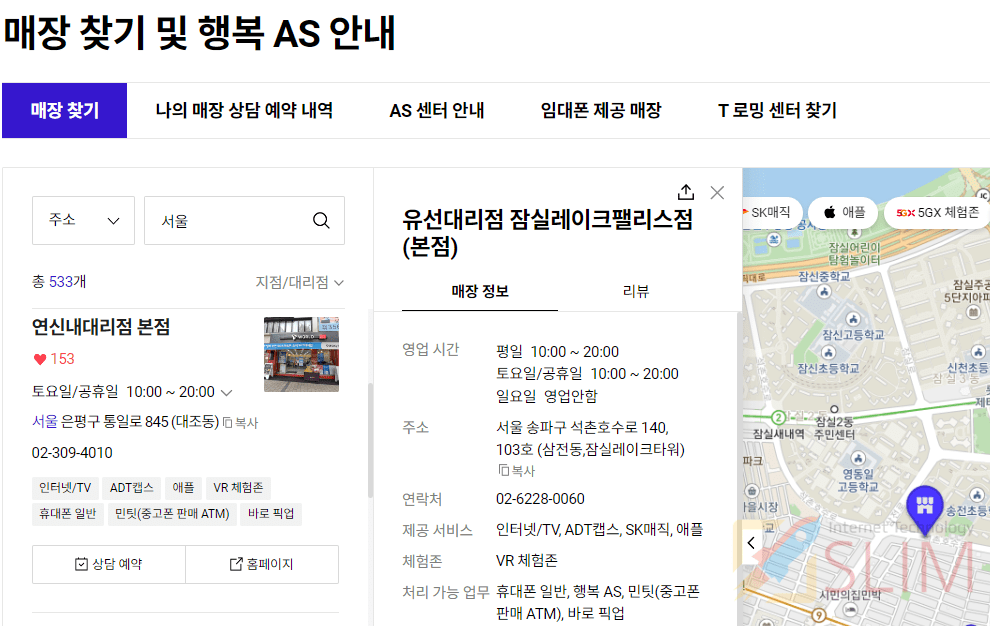Image resolution: width=990 pixels, height=626 pixels.
Task: Click 복사 under the 석촌호수로 140 address
Action: [x=516, y=471]
